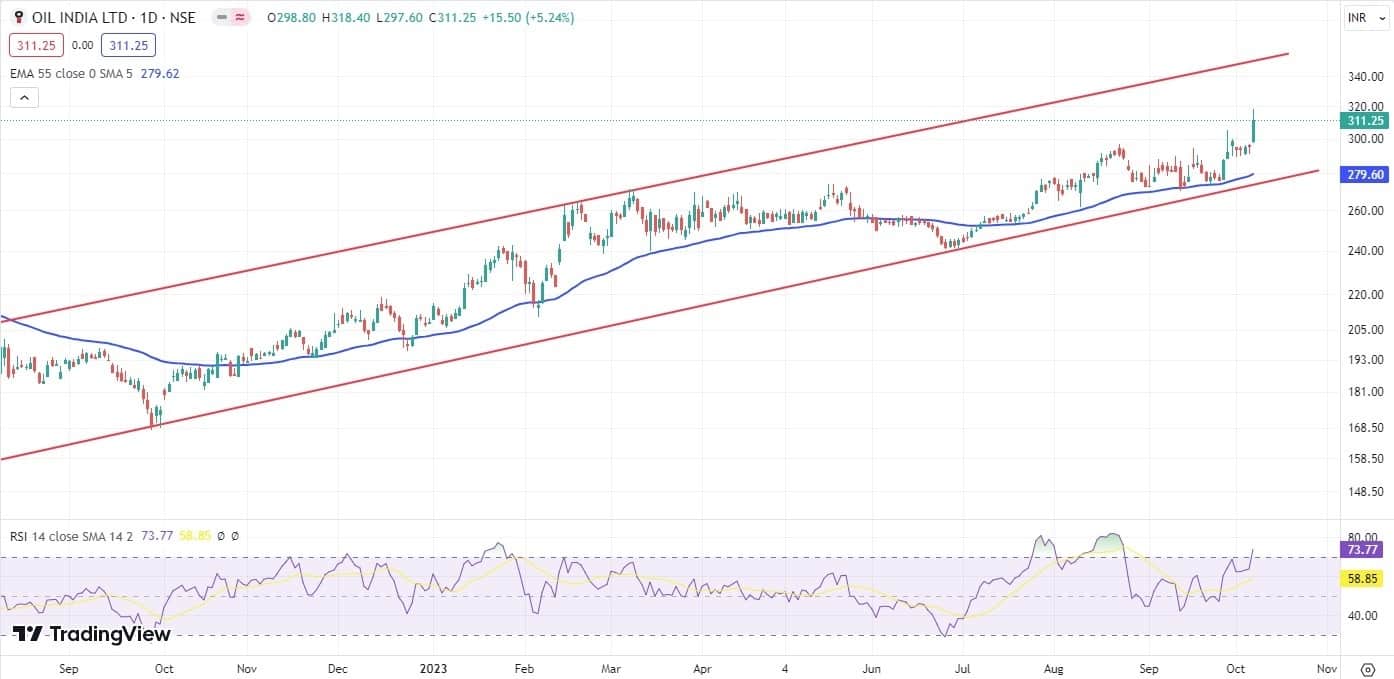The height and width of the screenshot is (679, 1394).
Task: Collapse the indicator legend with chevron button
Action: pyautogui.click(x=24, y=97)
